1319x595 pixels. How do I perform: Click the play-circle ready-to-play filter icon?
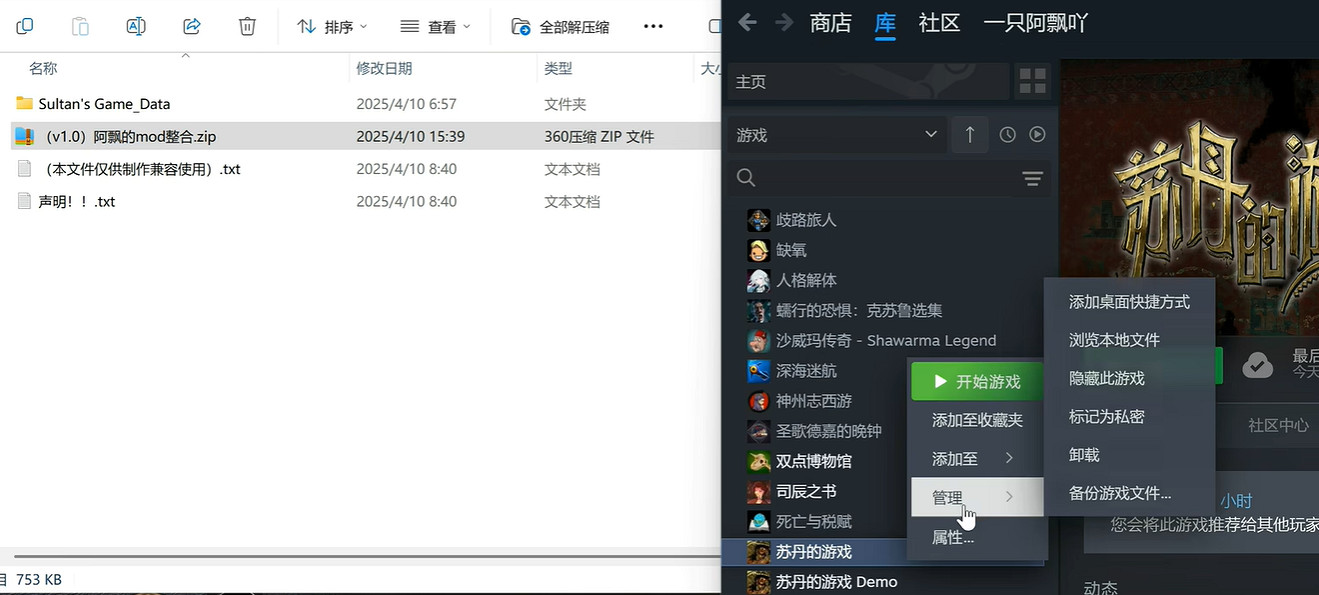1037,134
